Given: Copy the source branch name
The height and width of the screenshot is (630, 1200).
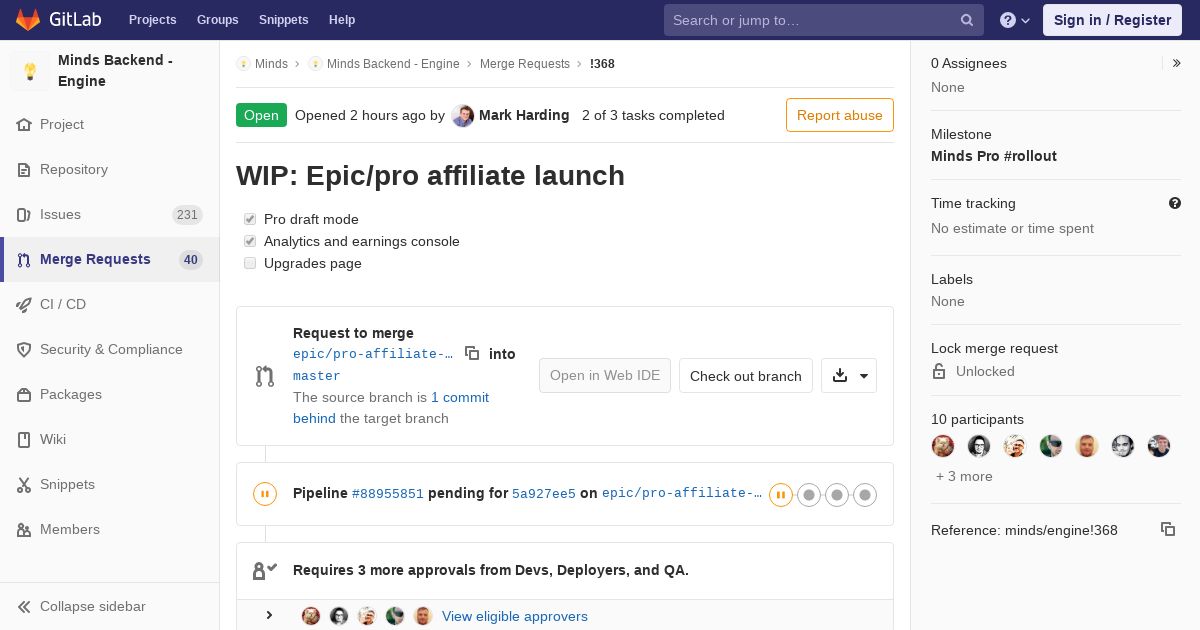Looking at the screenshot, I should point(472,353).
